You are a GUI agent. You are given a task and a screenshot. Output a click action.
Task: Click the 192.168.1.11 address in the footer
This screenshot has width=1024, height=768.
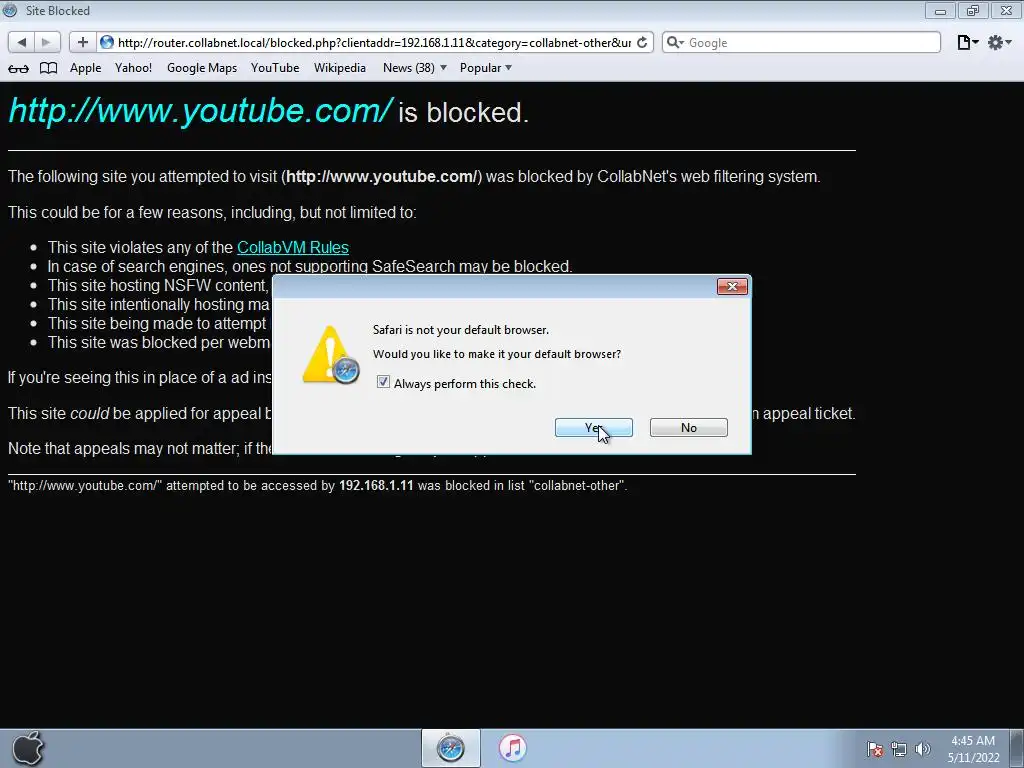click(x=376, y=486)
